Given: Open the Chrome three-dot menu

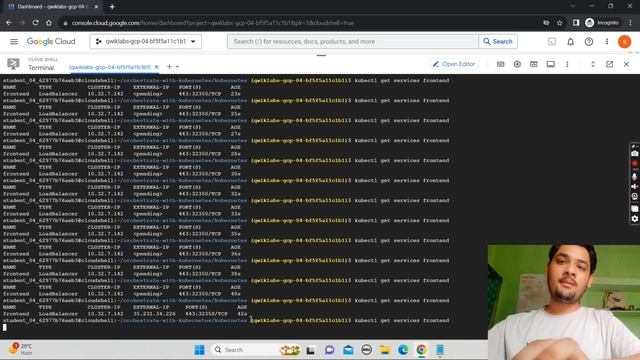Looking at the screenshot, I should (631, 23).
